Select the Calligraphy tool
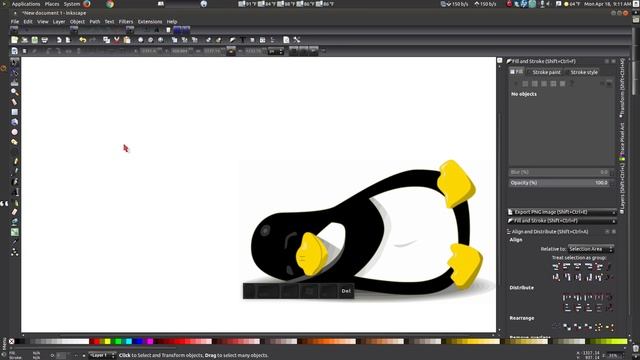This screenshot has height=360, width=640. click(15, 182)
